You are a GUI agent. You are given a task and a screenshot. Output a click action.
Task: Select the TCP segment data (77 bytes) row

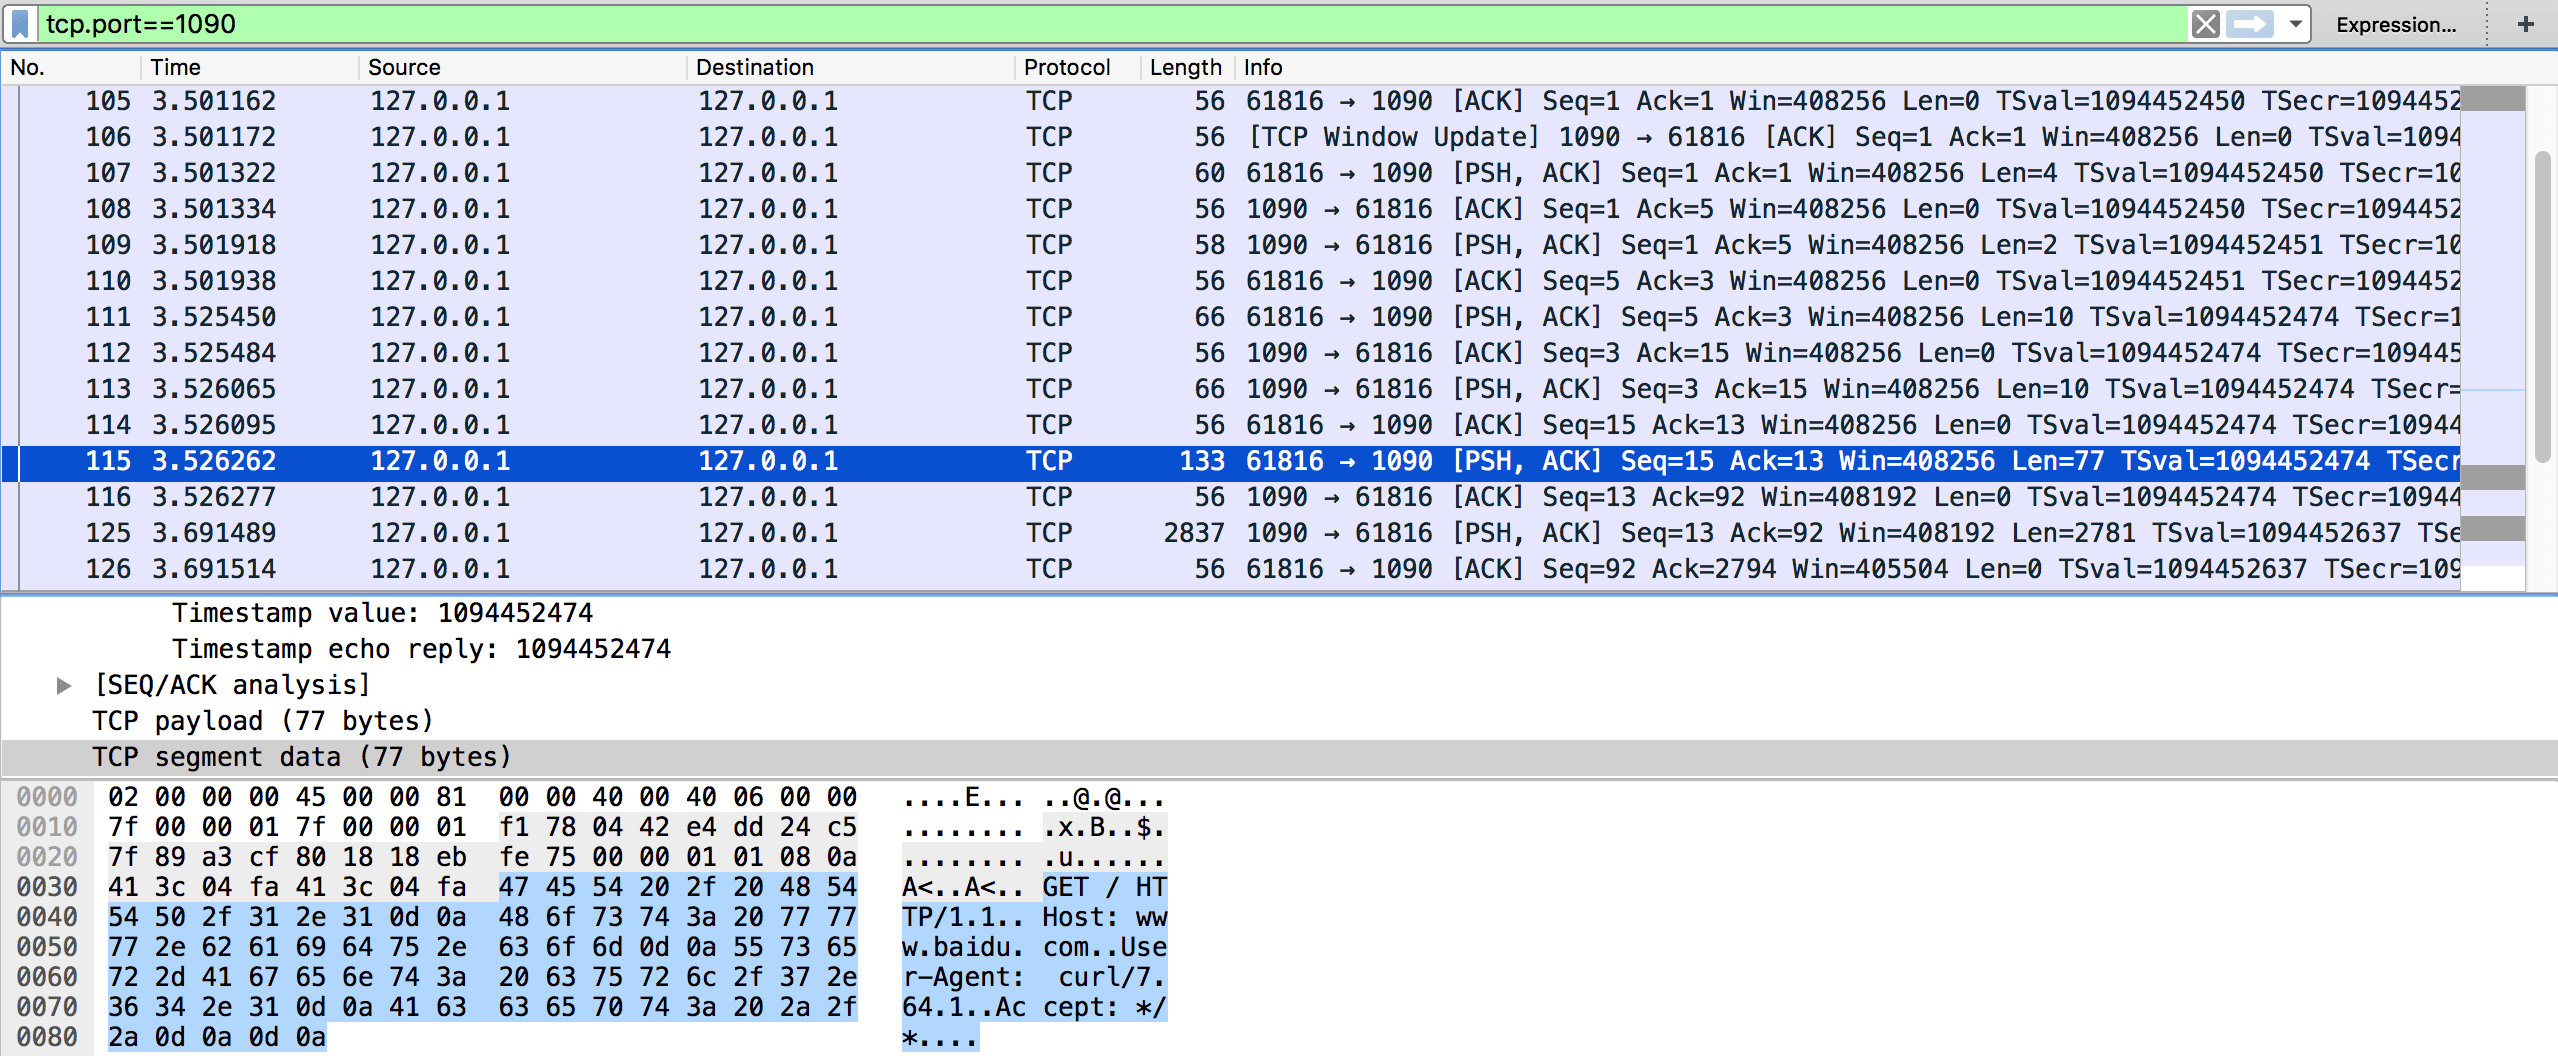[x=1279, y=757]
